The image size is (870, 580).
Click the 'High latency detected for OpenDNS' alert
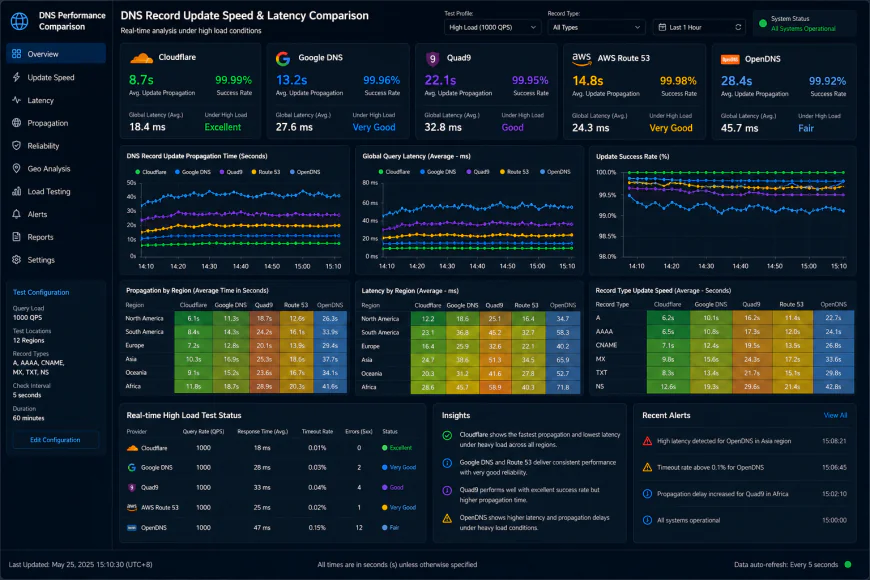coord(745,441)
